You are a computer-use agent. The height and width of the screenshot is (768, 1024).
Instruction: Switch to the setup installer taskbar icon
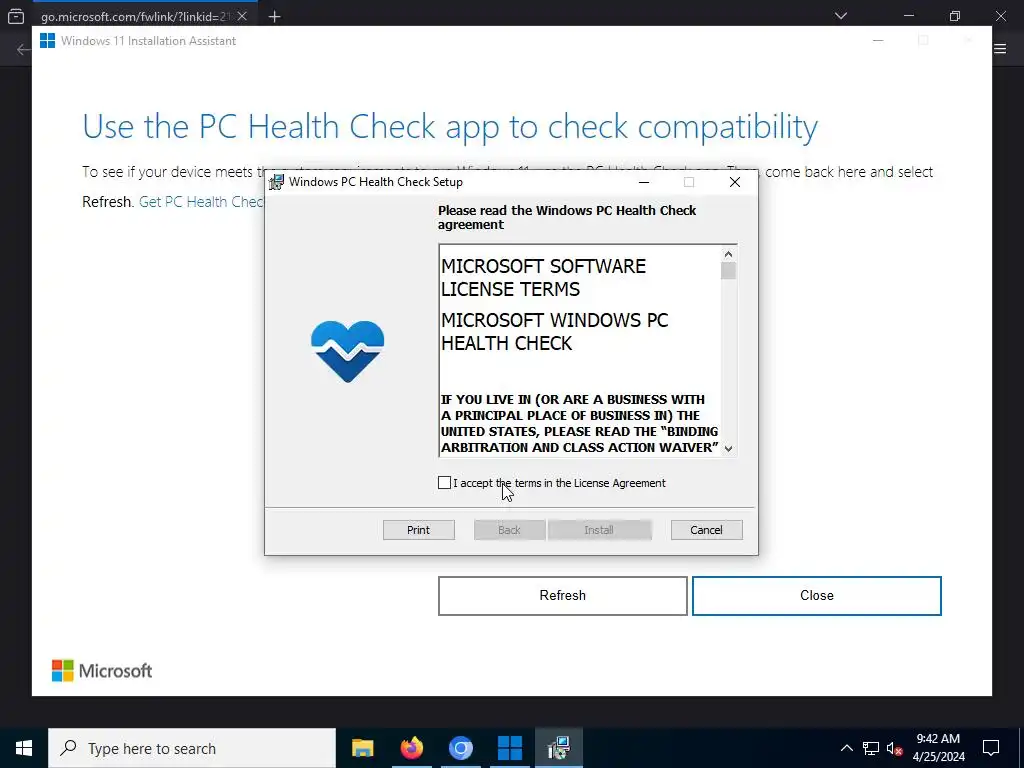click(559, 748)
